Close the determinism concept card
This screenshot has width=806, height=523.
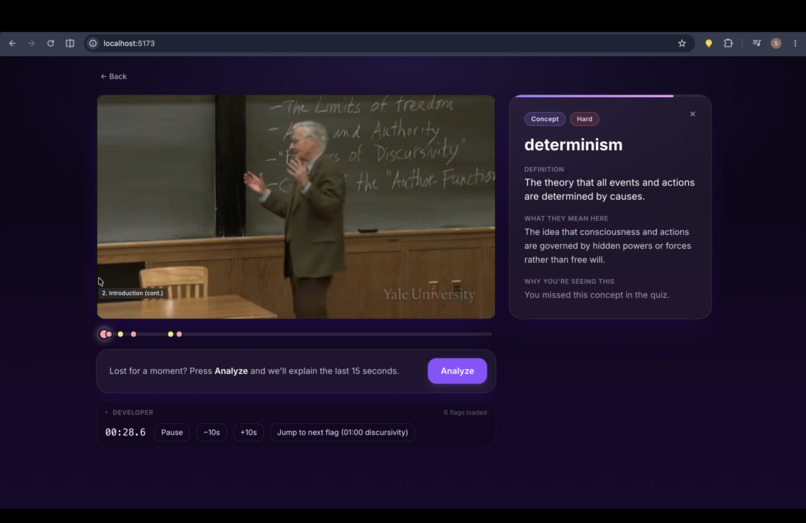pyautogui.click(x=692, y=114)
